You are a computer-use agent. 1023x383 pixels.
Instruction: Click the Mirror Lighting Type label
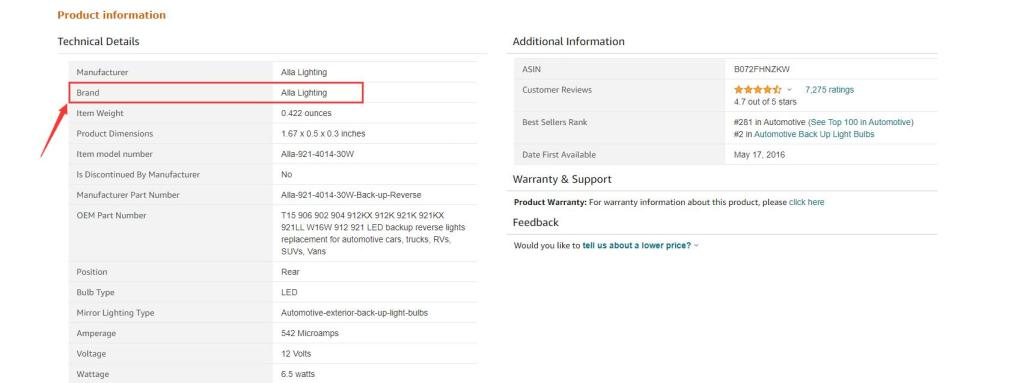point(115,313)
